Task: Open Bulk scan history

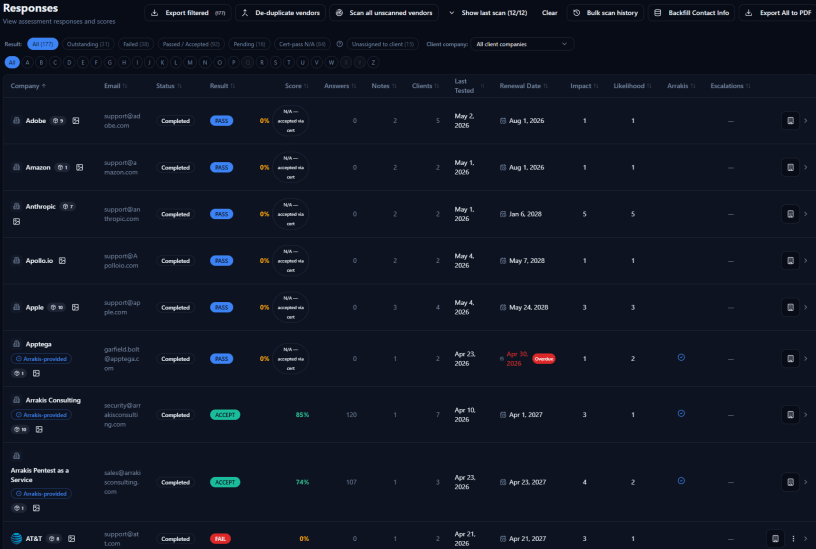Action: click(x=605, y=12)
